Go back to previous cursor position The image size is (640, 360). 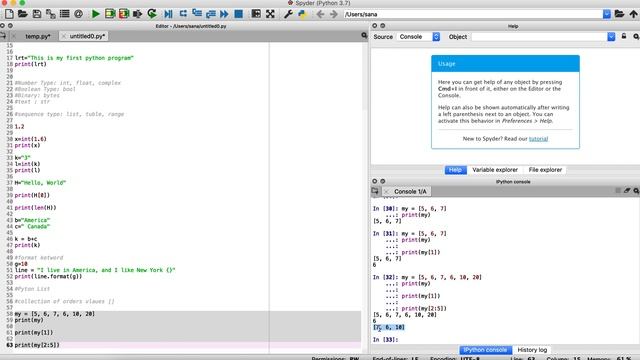pyautogui.click(x=320, y=14)
